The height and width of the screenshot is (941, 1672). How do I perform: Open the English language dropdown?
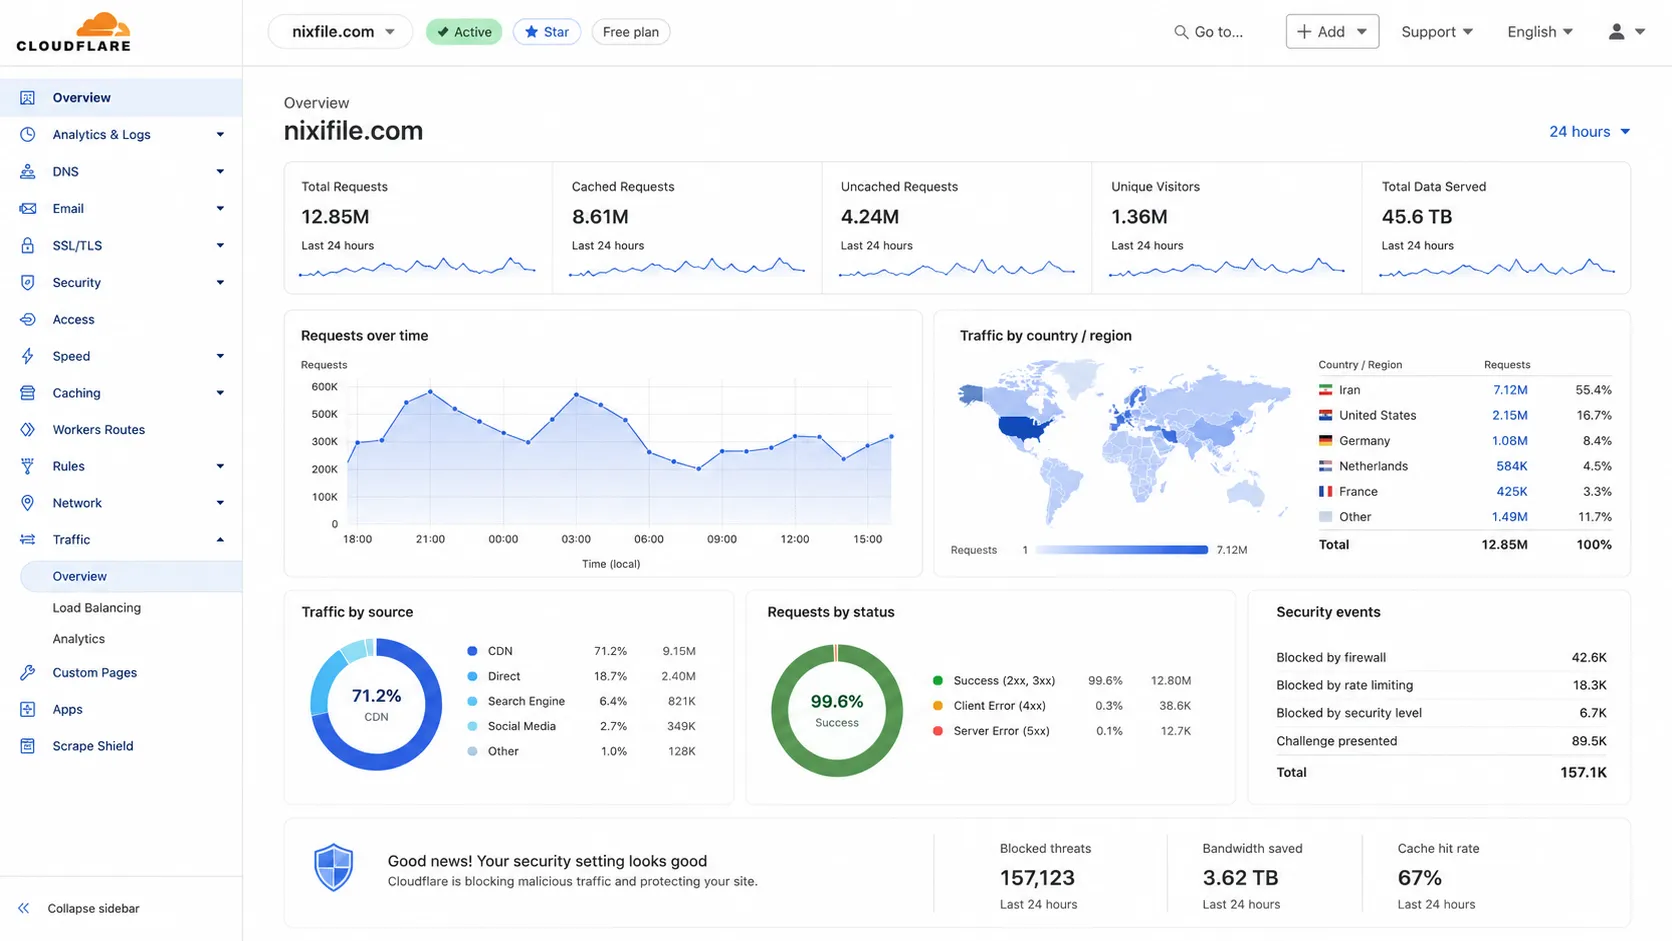click(x=1540, y=32)
